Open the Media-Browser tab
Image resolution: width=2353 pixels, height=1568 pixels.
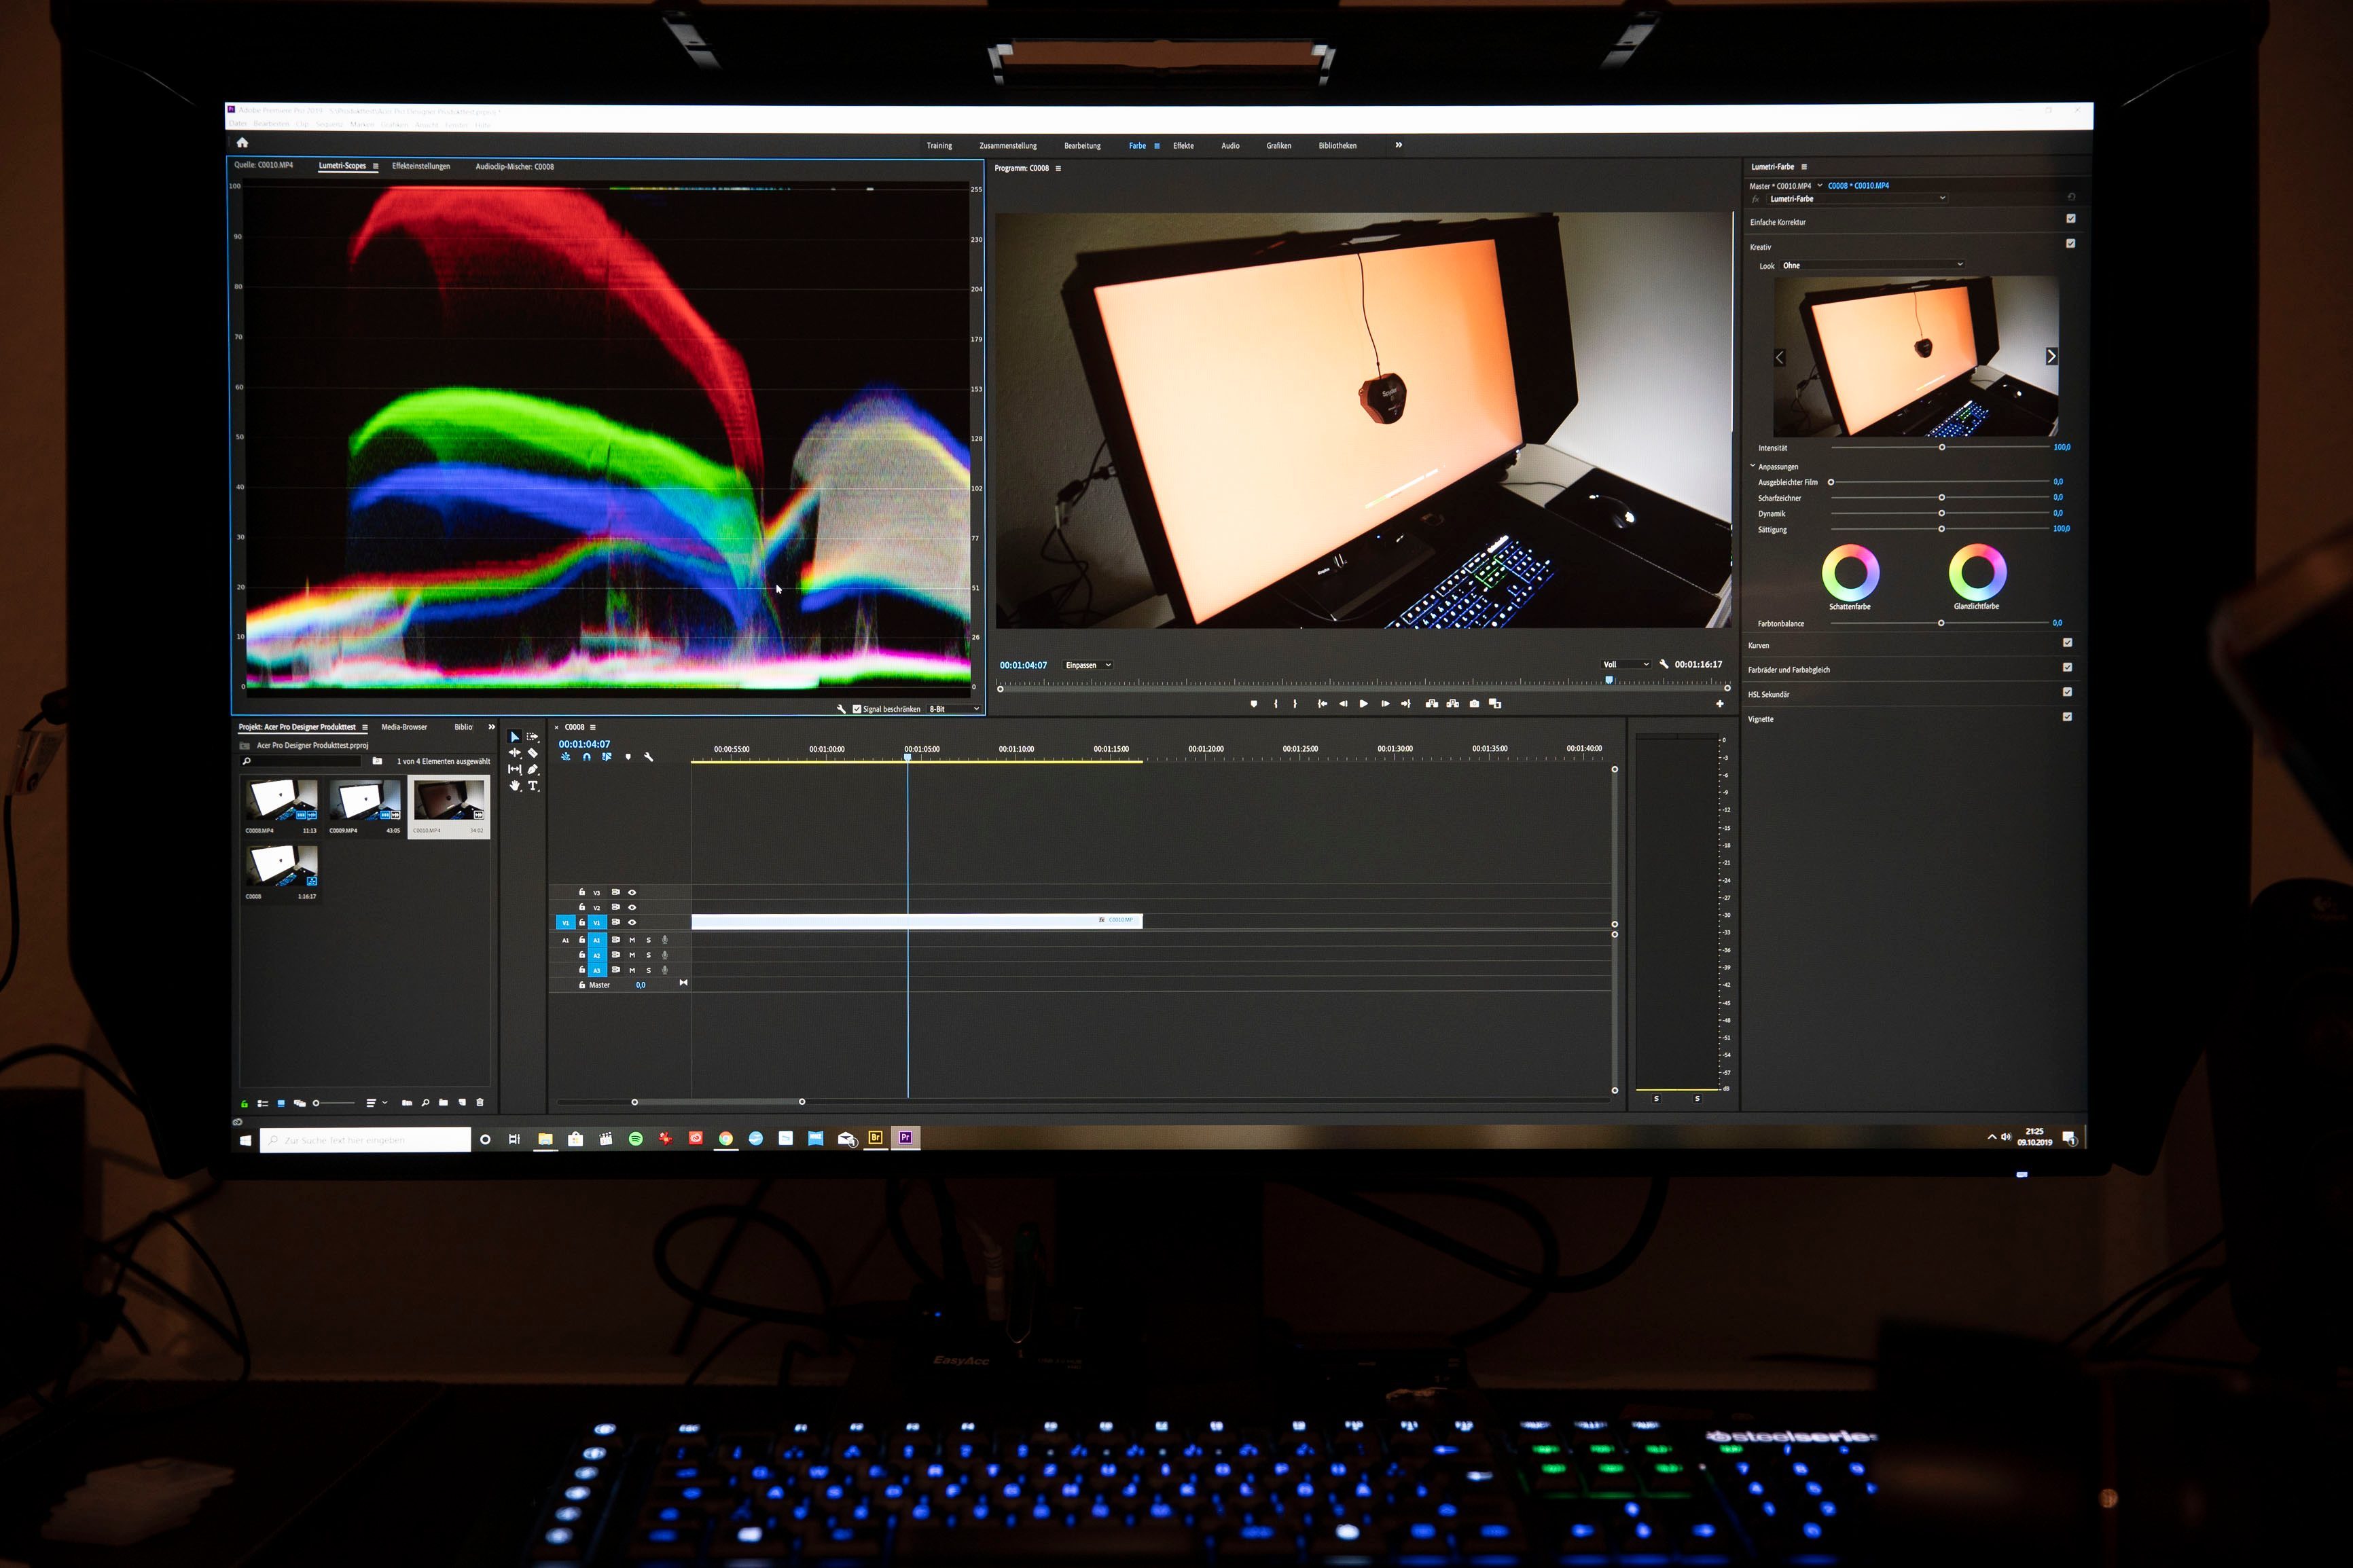404,727
